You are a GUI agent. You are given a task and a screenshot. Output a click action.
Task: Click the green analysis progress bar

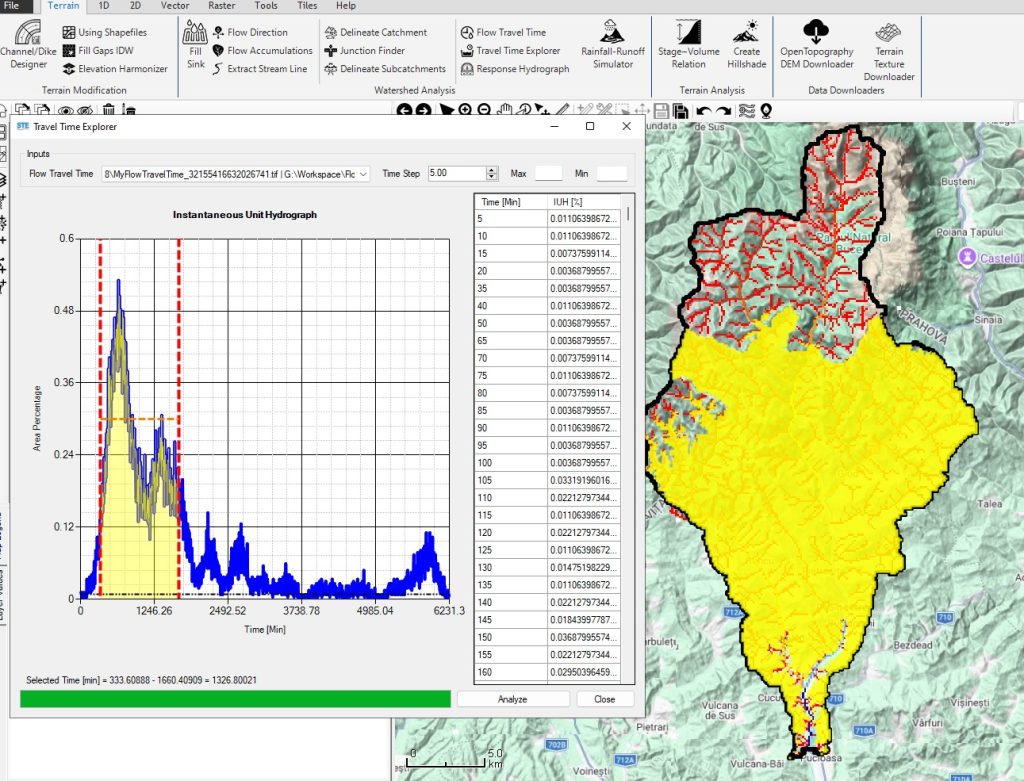pyautogui.click(x=235, y=699)
